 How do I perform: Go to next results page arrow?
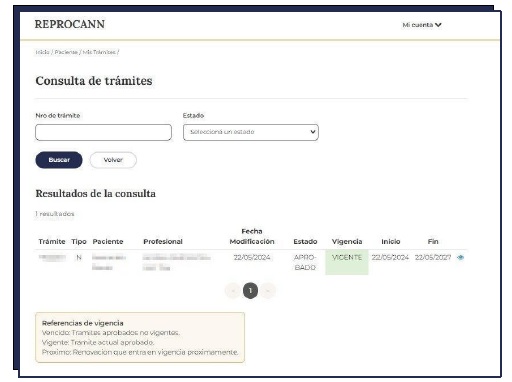pyautogui.click(x=268, y=291)
